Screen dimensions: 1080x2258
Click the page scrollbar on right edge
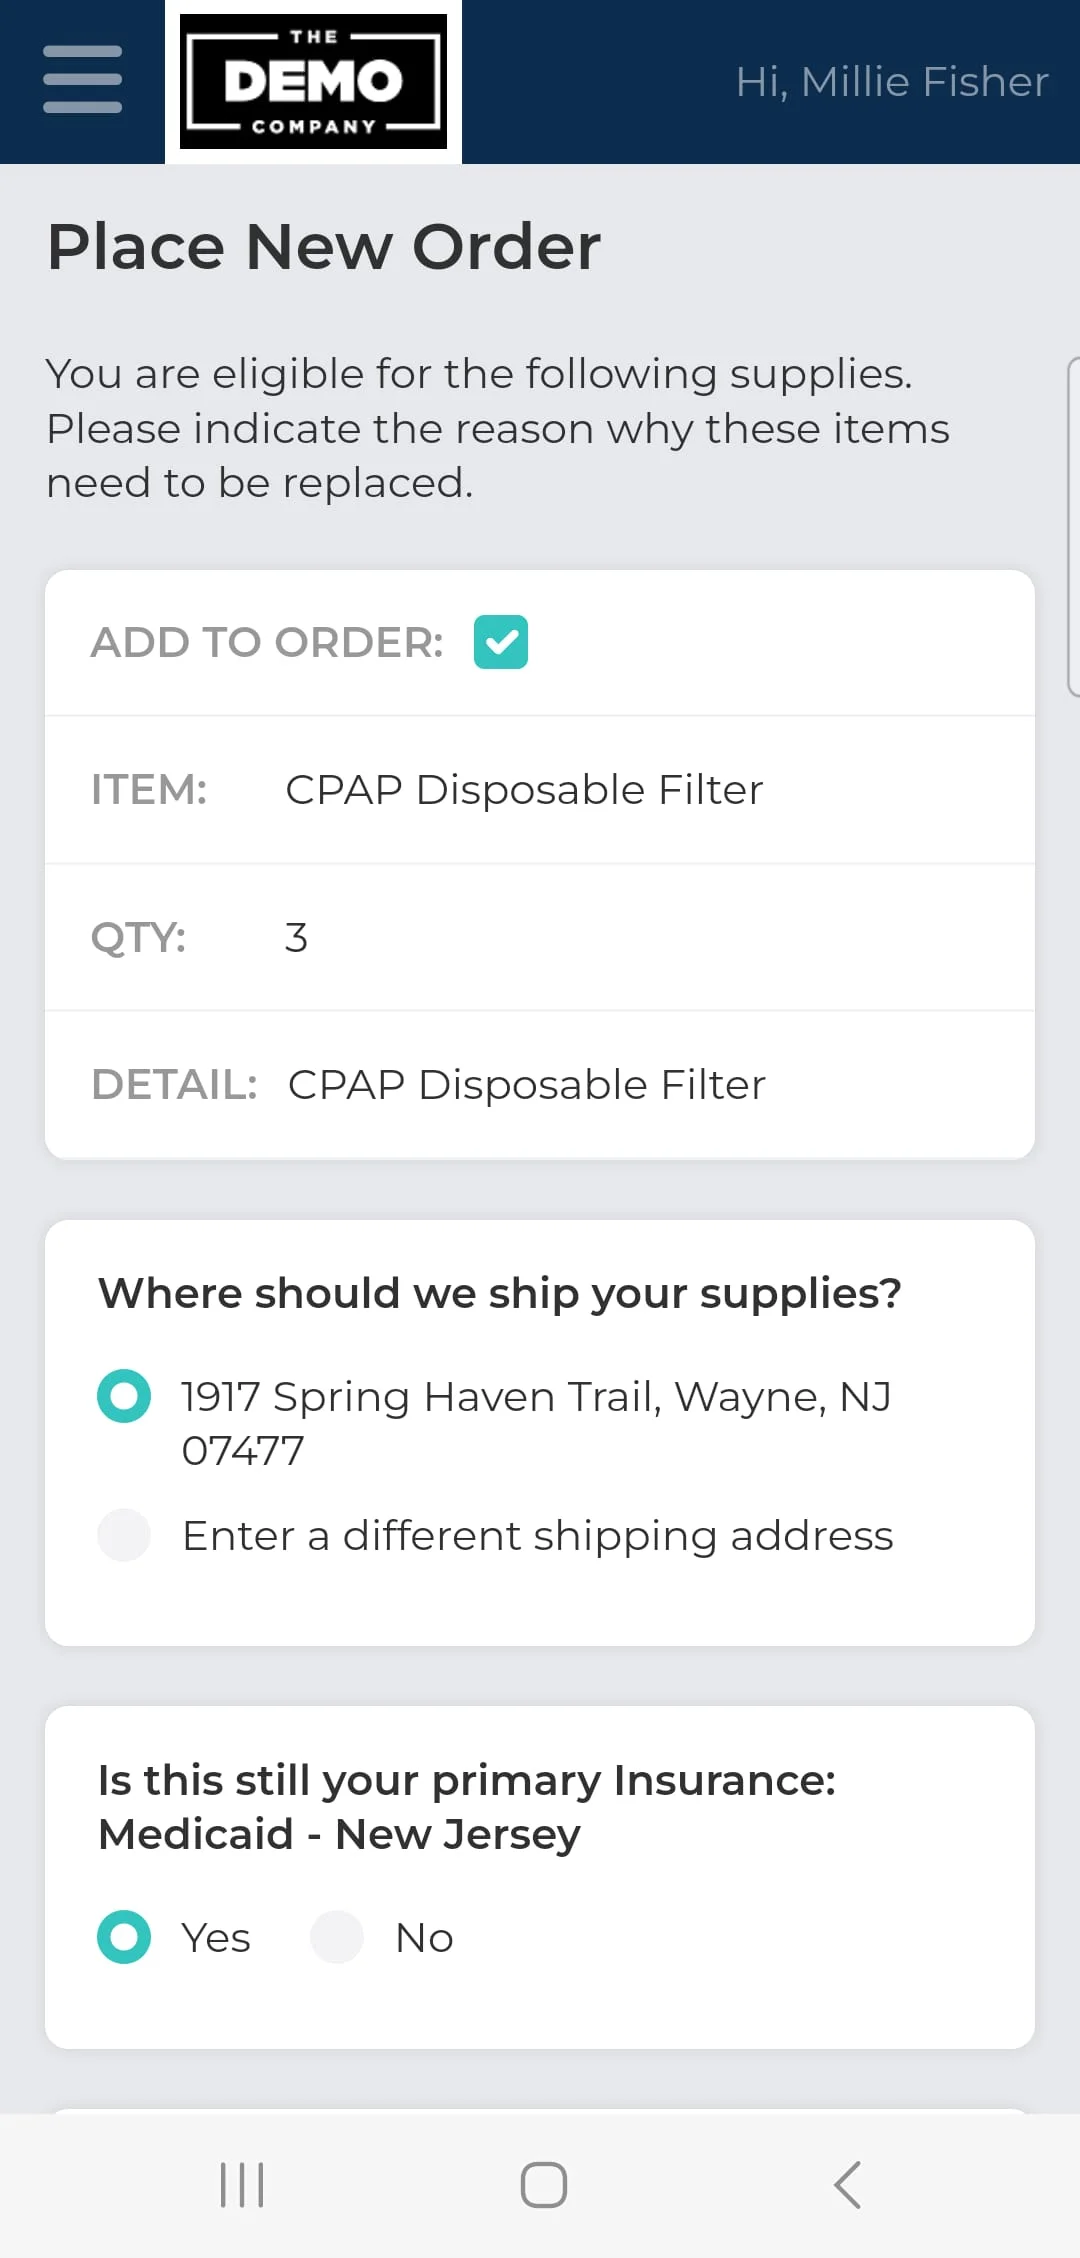pyautogui.click(x=1073, y=525)
